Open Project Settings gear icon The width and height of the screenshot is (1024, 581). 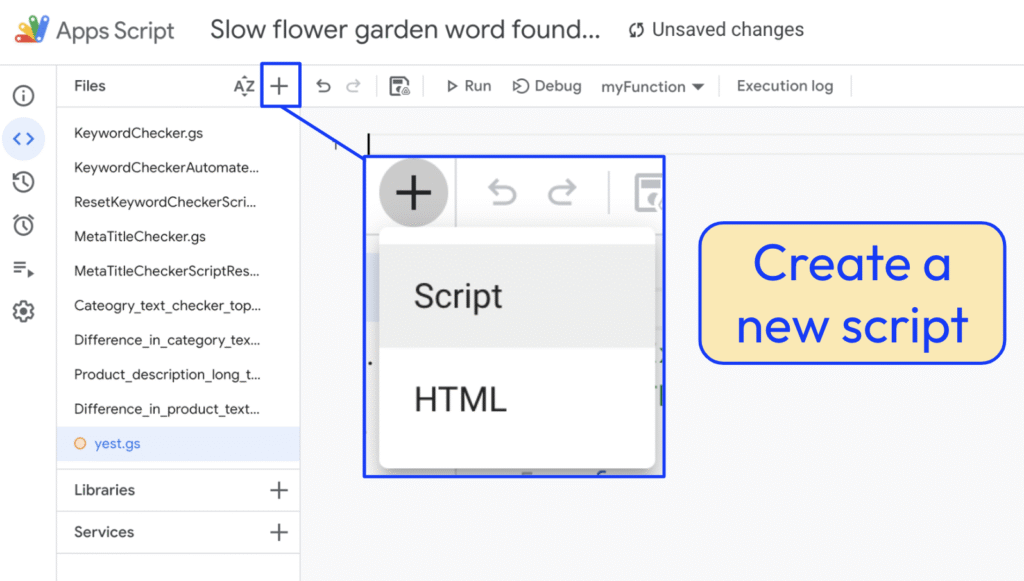[23, 312]
